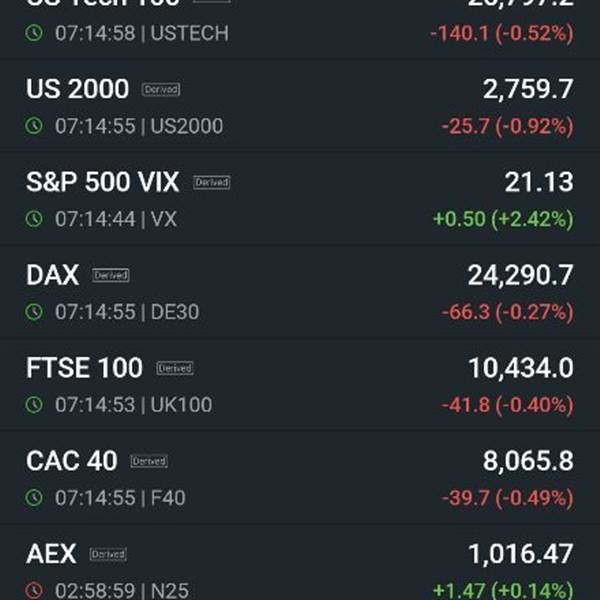Tap the Derived tag next to DAX

click(111, 275)
